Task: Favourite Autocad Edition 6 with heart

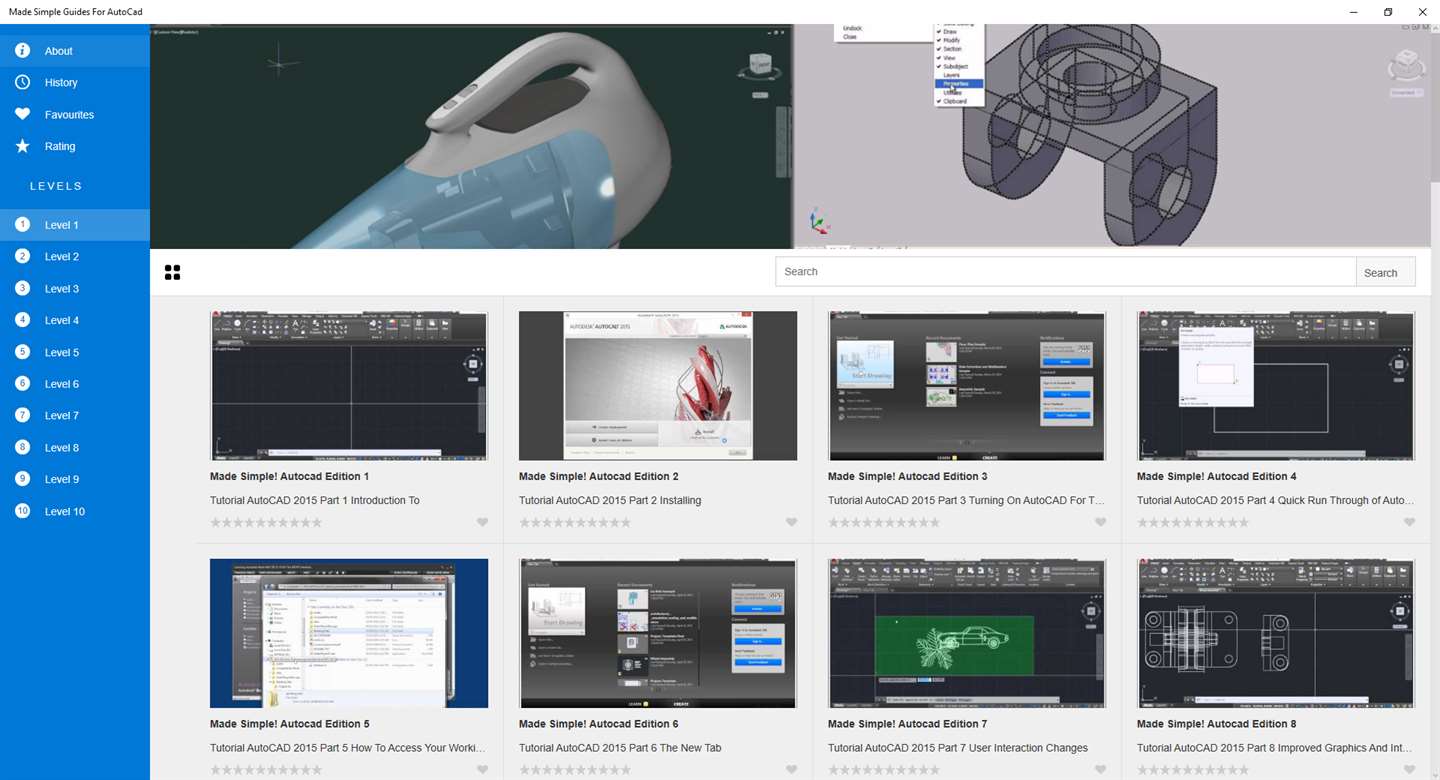Action: point(791,770)
